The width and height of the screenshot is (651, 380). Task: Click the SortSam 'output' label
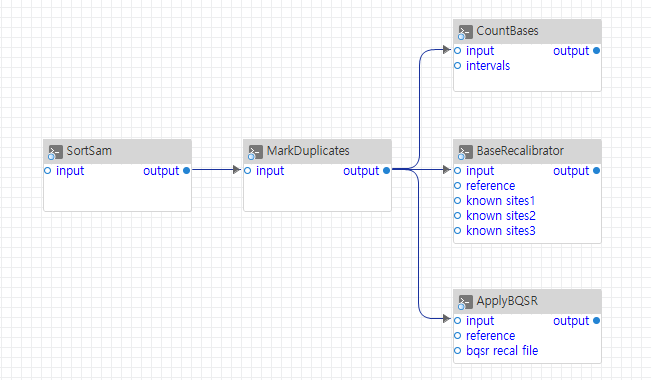click(x=161, y=171)
